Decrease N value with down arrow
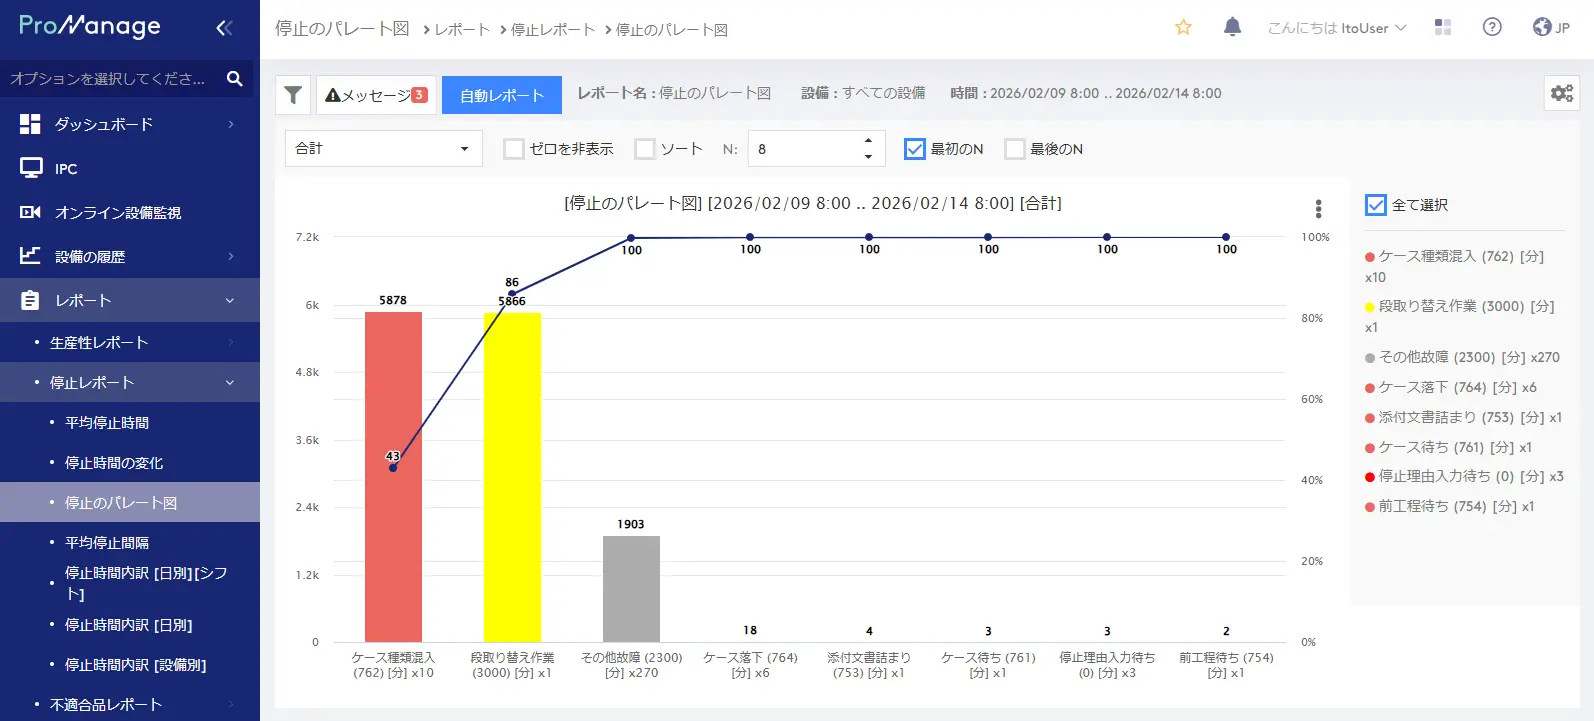This screenshot has width=1594, height=721. coord(868,156)
